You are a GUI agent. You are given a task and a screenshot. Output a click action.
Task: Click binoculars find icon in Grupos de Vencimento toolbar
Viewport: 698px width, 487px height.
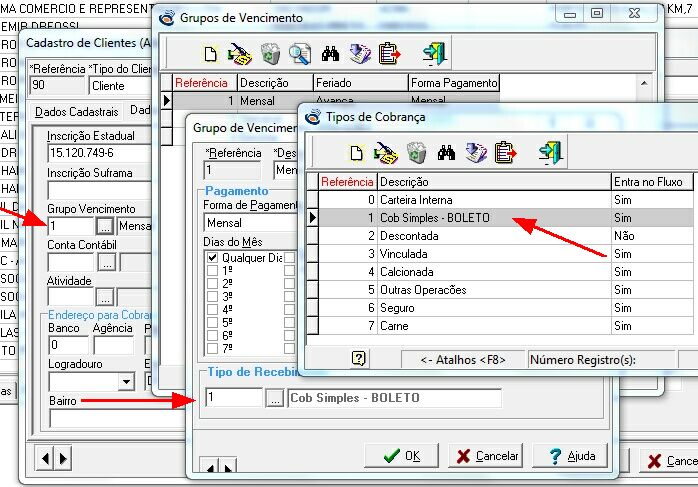pyautogui.click(x=330, y=54)
